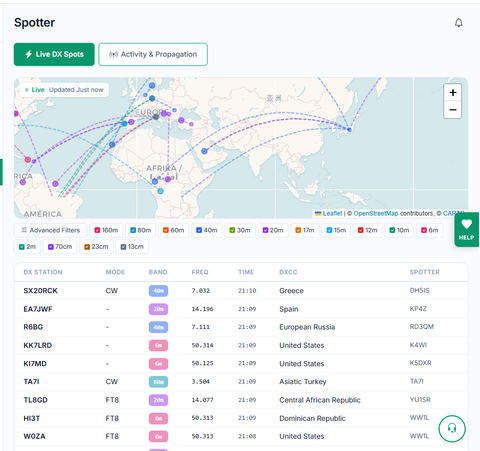Open the OpenStreetMap attribution link
The width and height of the screenshot is (480, 451).
[x=376, y=213]
